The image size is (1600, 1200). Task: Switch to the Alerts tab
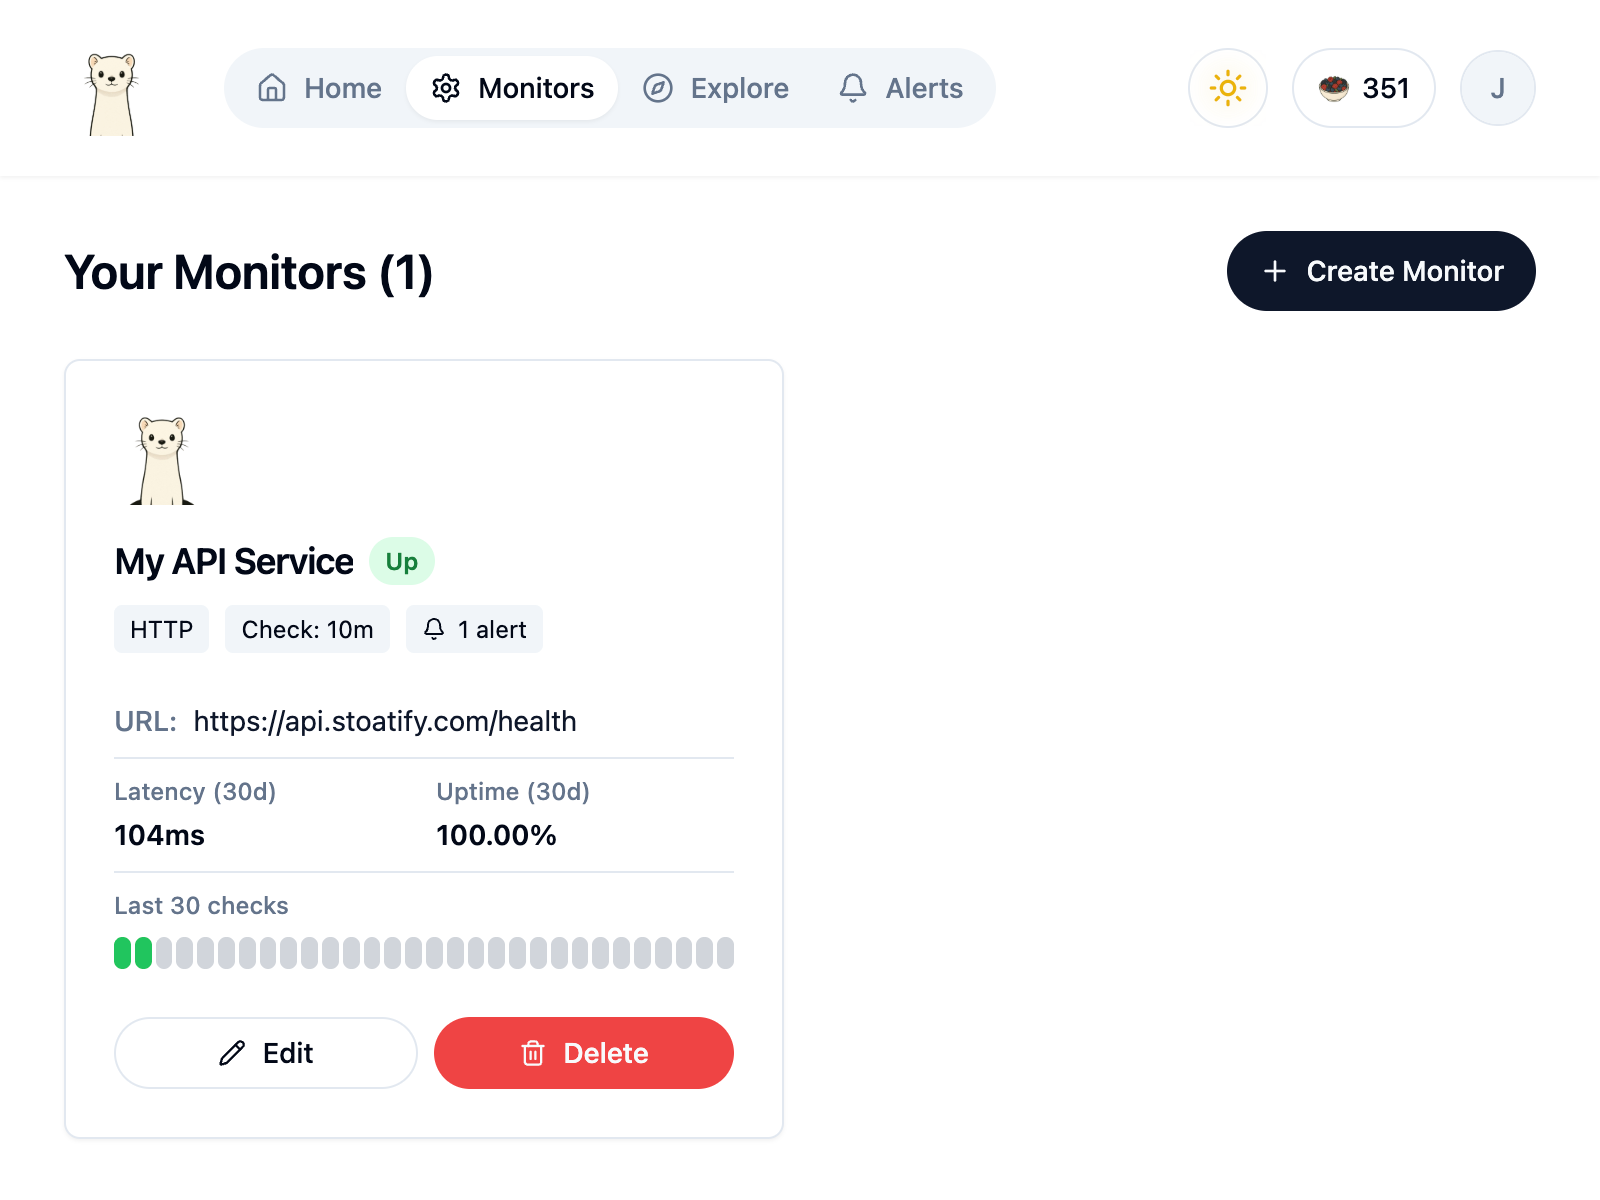coord(901,88)
